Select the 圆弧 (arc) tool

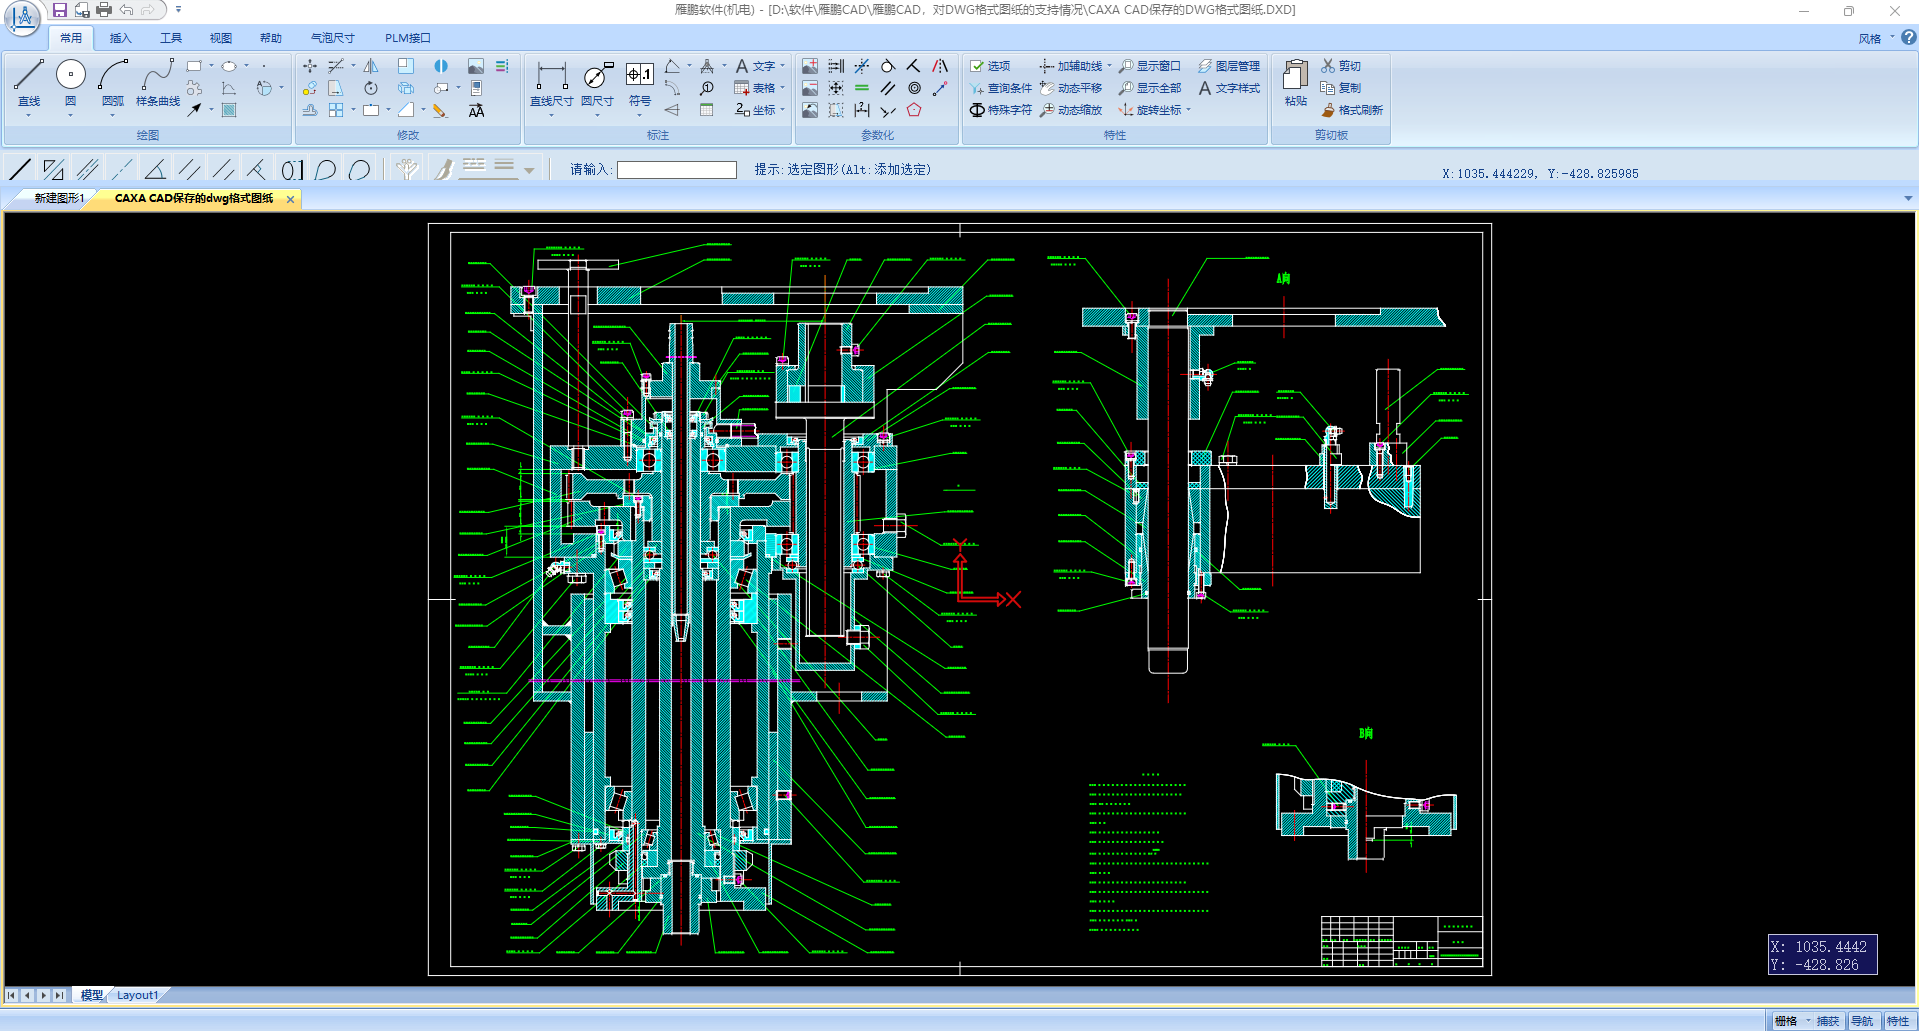tap(113, 84)
